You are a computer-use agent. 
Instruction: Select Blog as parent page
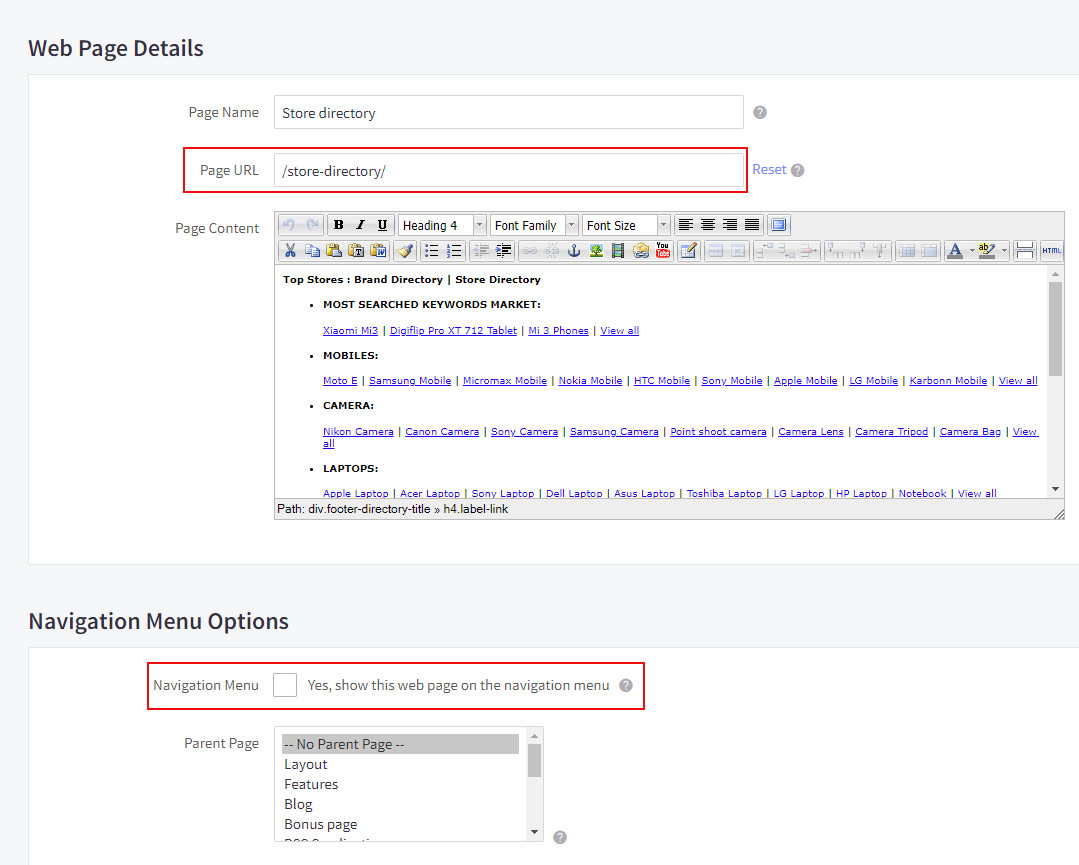tap(298, 804)
